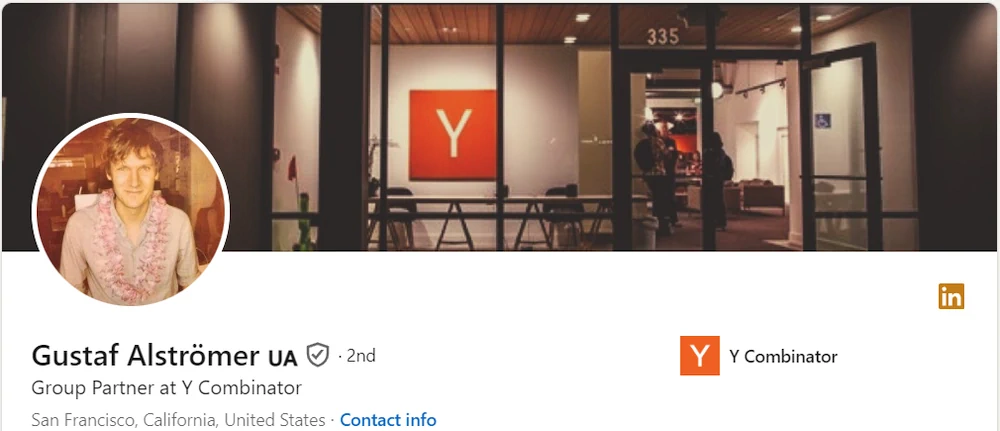Click the blue accessibility sign in banner

pyautogui.click(x=822, y=121)
